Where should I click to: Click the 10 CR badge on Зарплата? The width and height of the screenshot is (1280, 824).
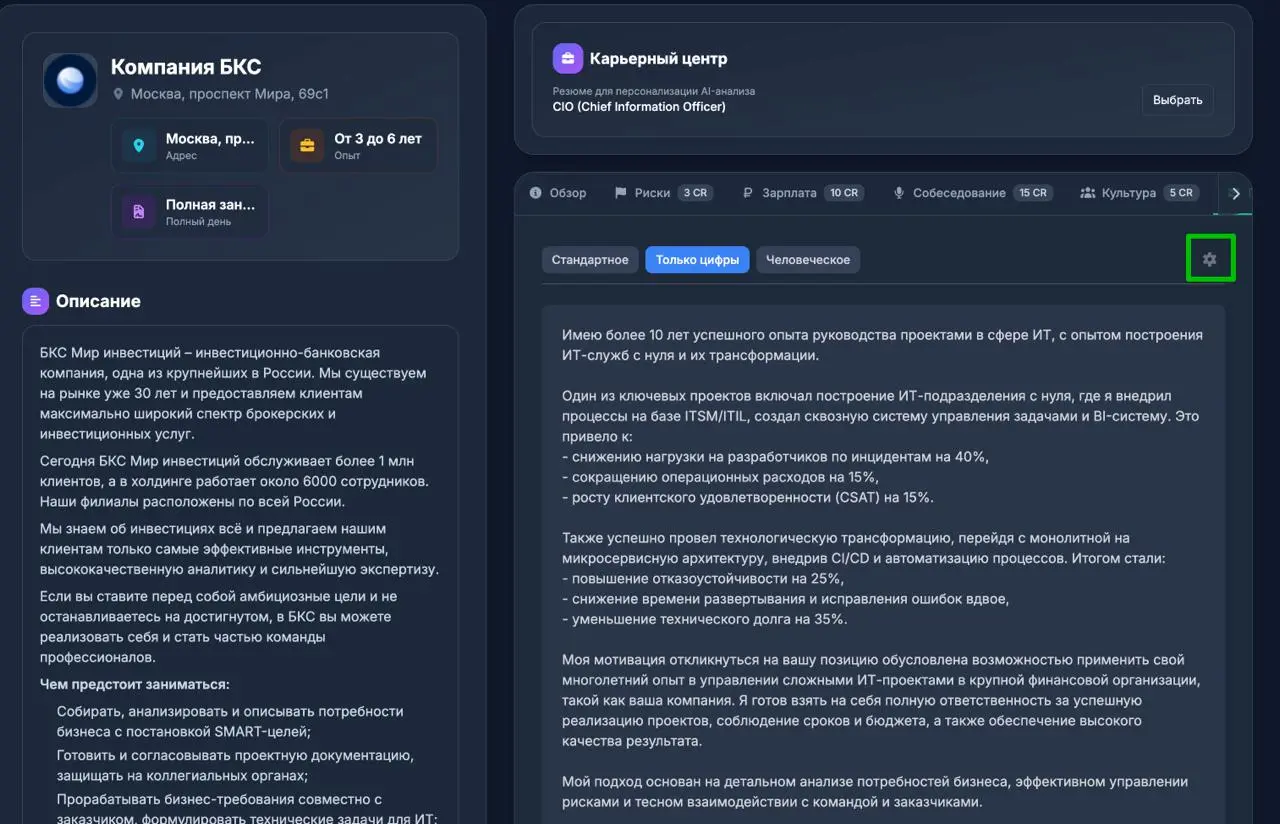click(x=844, y=193)
